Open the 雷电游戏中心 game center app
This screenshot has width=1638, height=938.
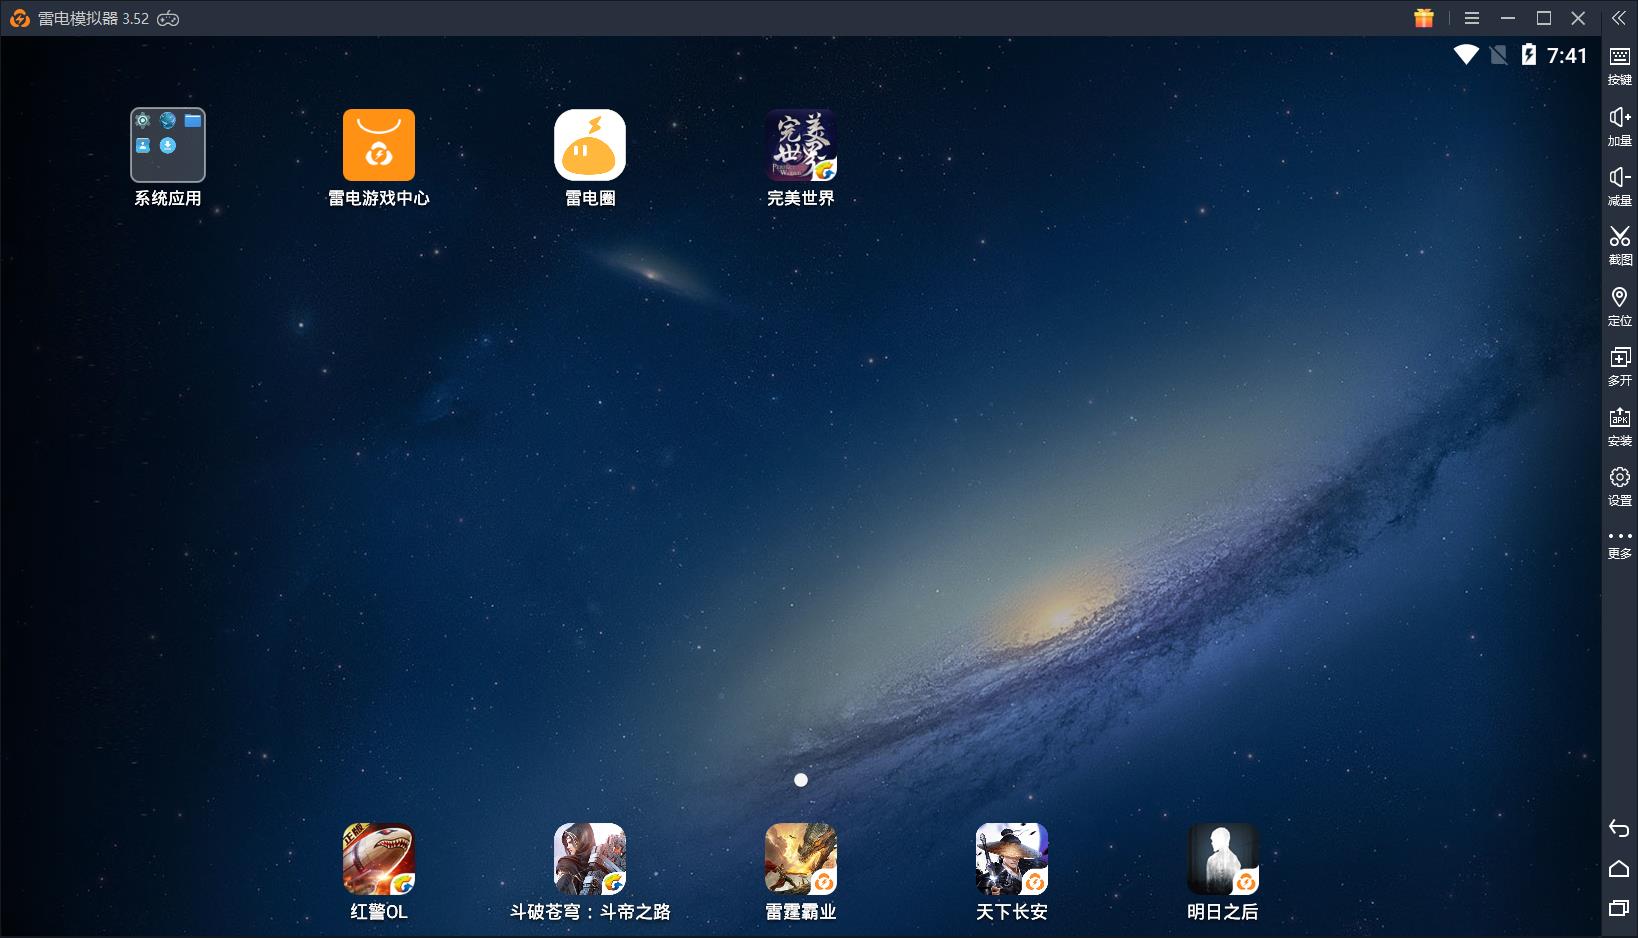pos(378,146)
